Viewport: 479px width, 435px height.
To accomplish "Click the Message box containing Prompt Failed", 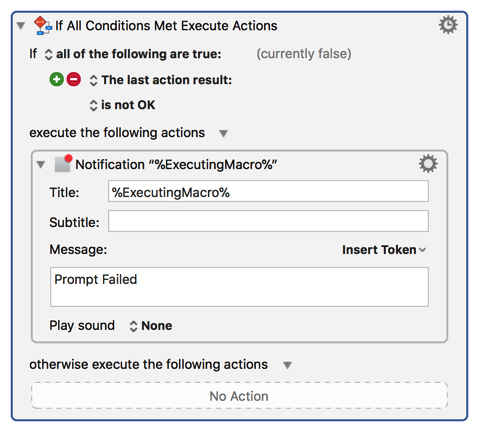I will coord(239,287).
